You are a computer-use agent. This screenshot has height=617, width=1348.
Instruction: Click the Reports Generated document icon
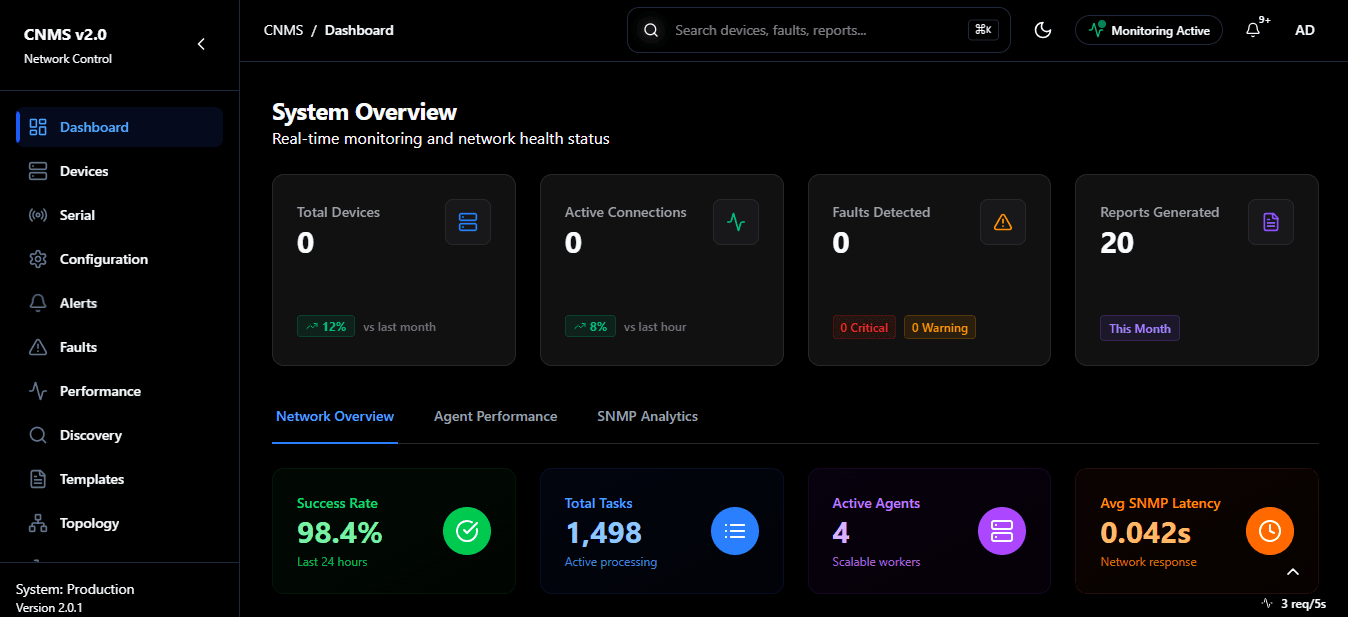pyautogui.click(x=1270, y=222)
